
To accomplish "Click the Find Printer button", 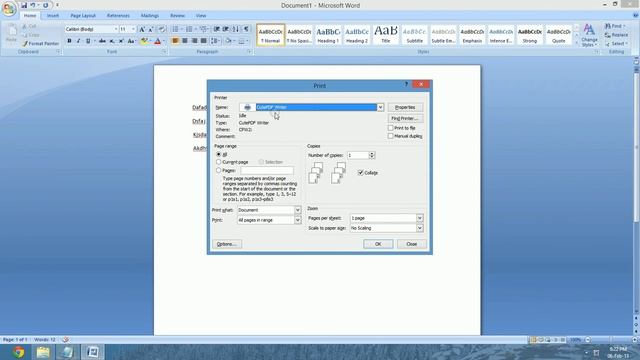I will 405,118.
